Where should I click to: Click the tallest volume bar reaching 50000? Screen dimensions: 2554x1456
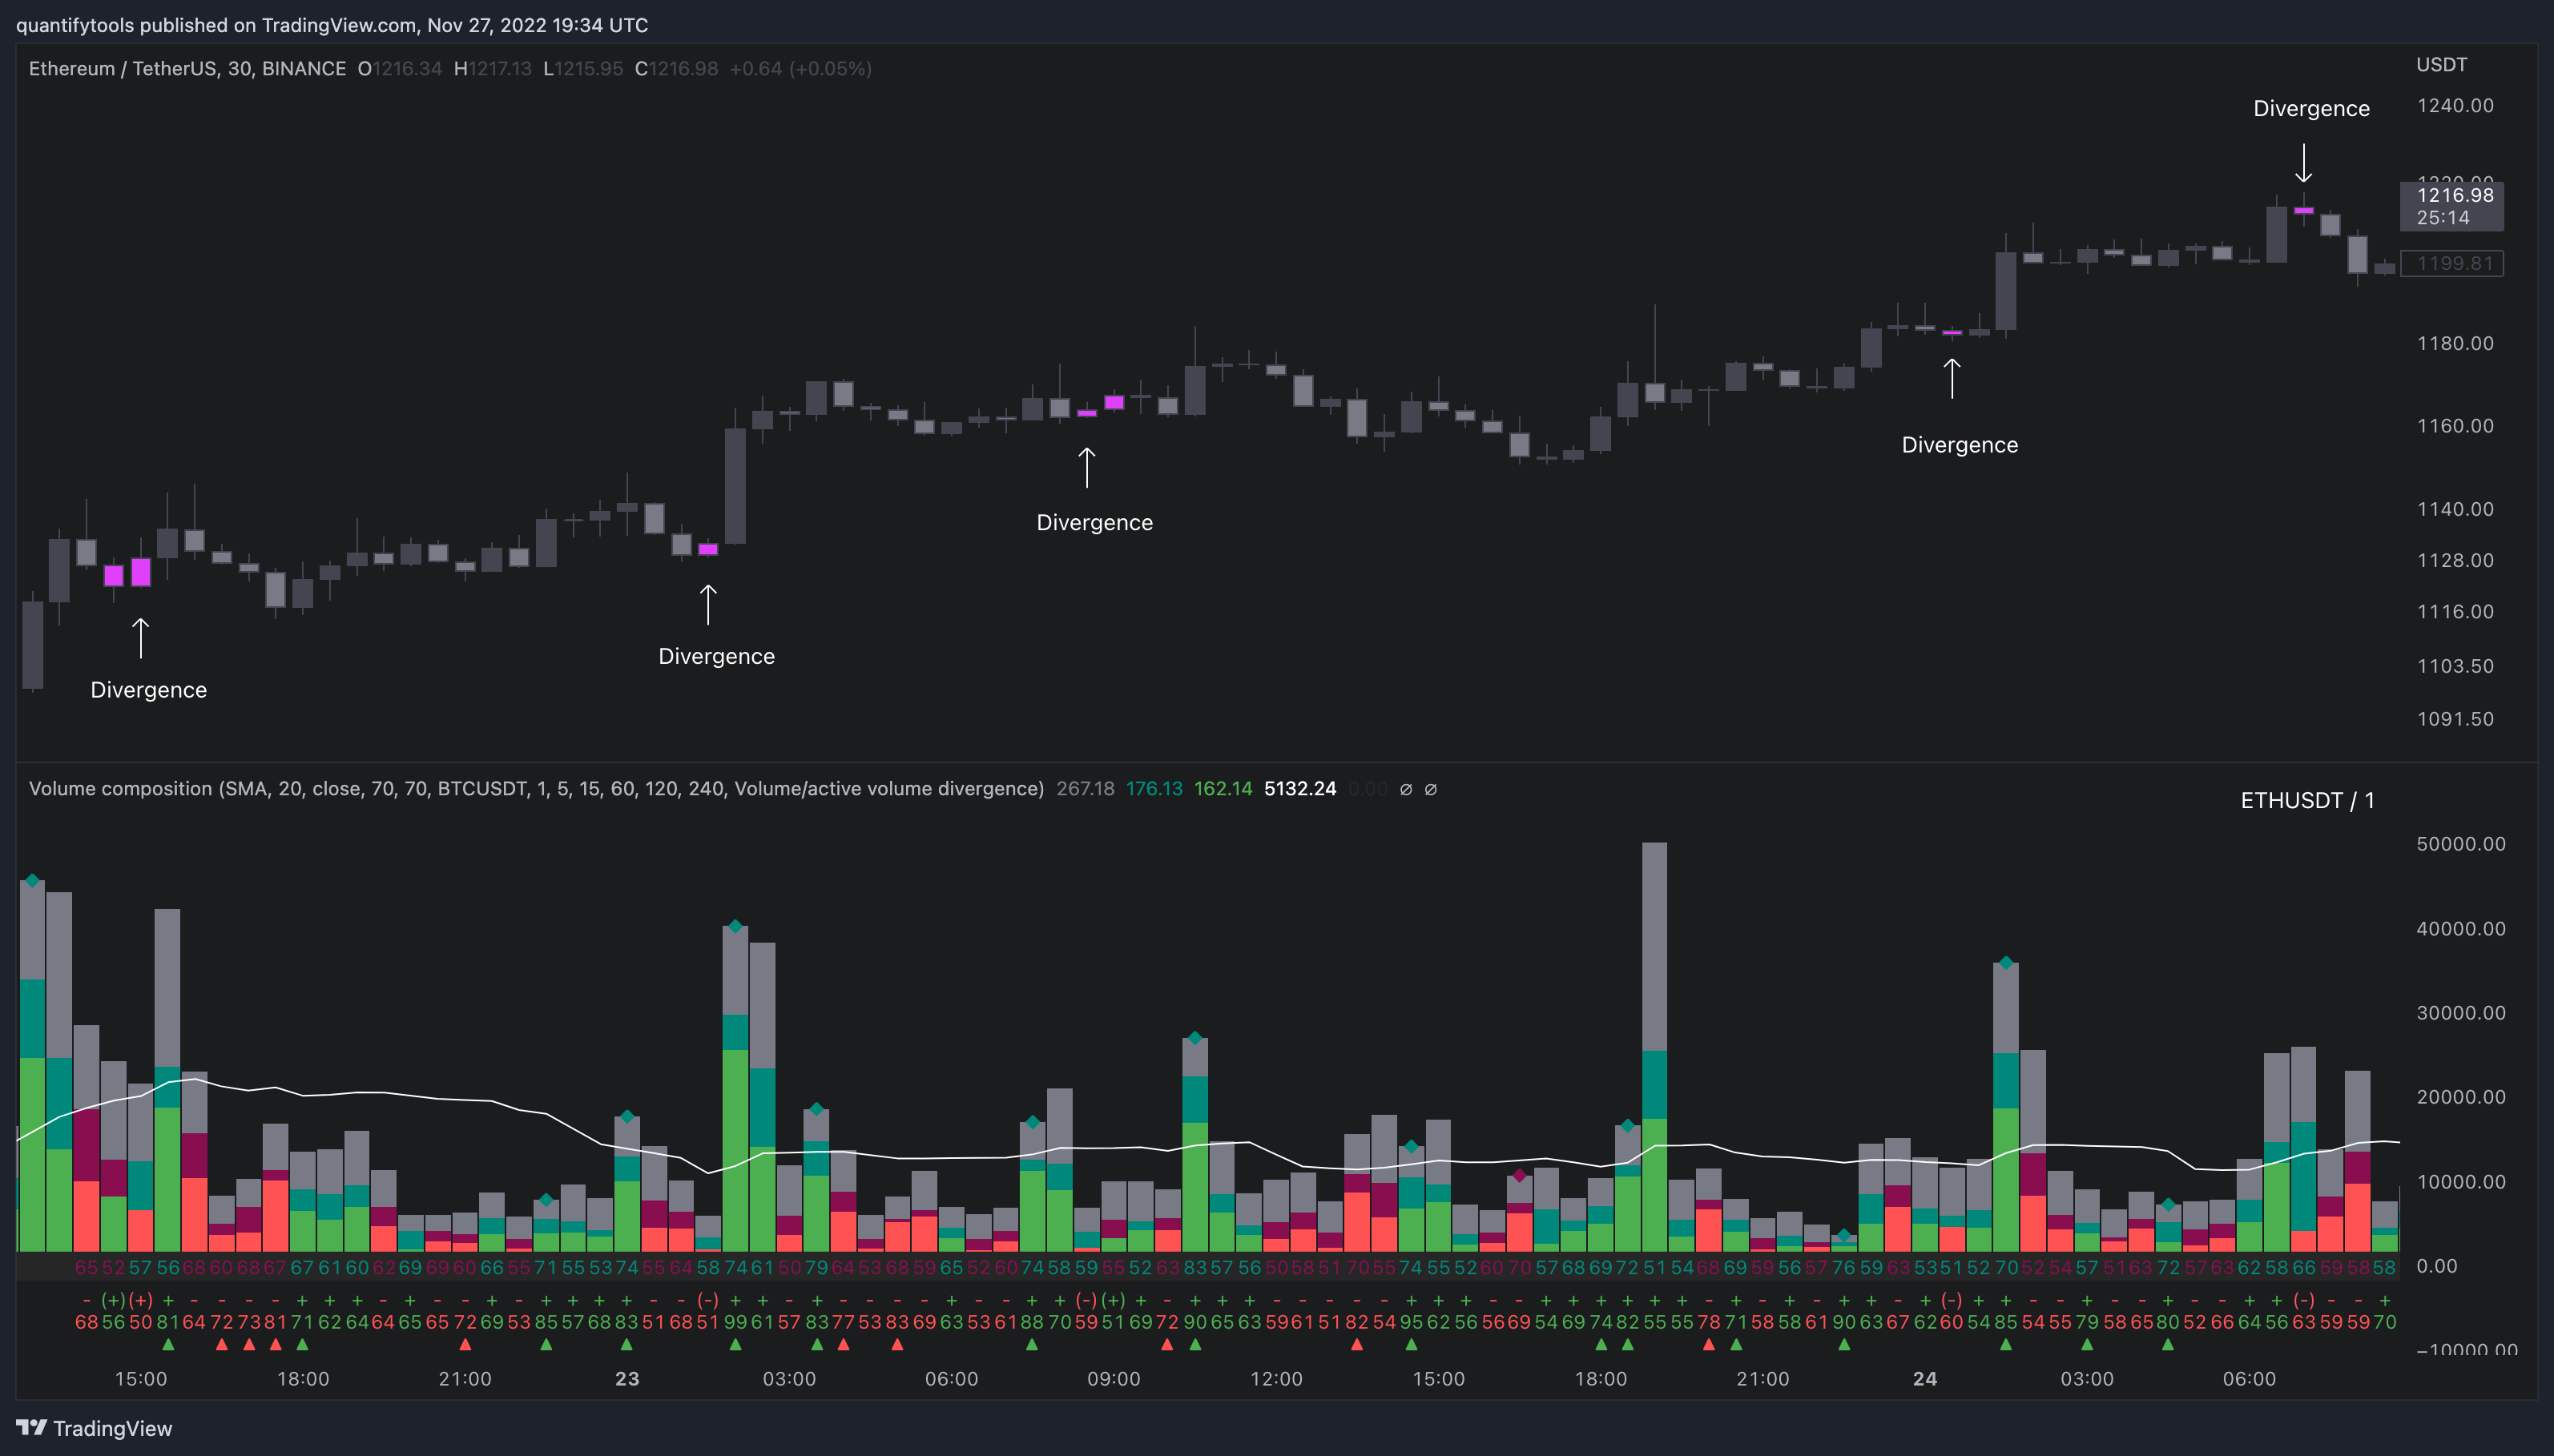click(1654, 1047)
